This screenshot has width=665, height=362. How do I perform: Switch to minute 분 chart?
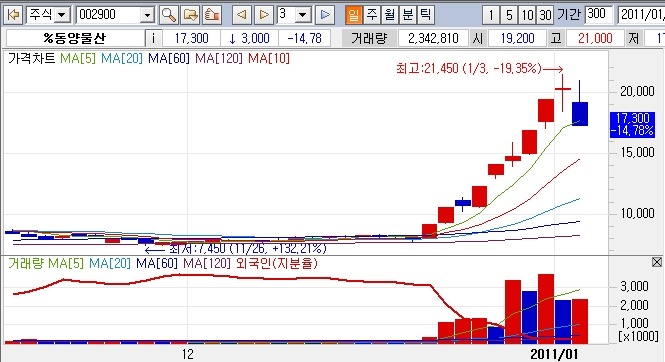pyautogui.click(x=407, y=15)
